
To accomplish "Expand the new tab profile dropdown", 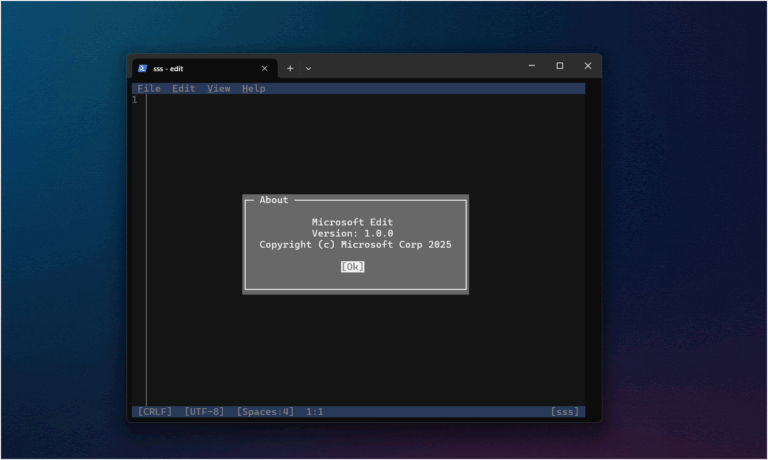I will 308,69.
